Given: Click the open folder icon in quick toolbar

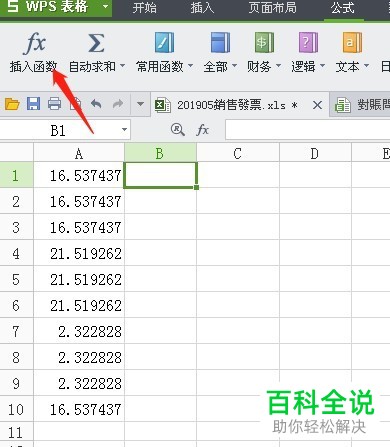Looking at the screenshot, I should (12, 104).
